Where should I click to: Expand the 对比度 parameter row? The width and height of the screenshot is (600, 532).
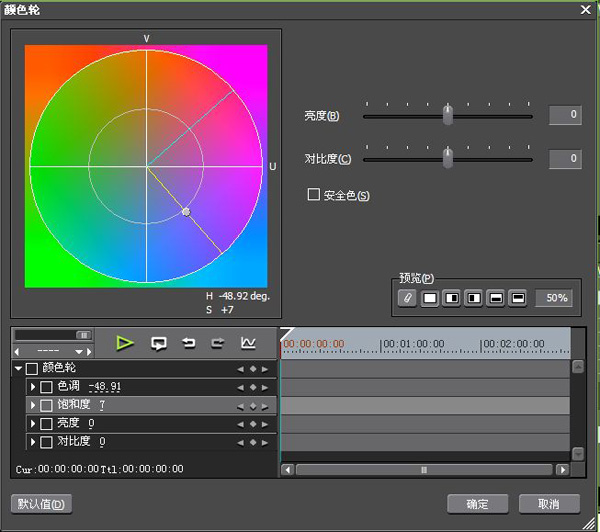[33, 442]
